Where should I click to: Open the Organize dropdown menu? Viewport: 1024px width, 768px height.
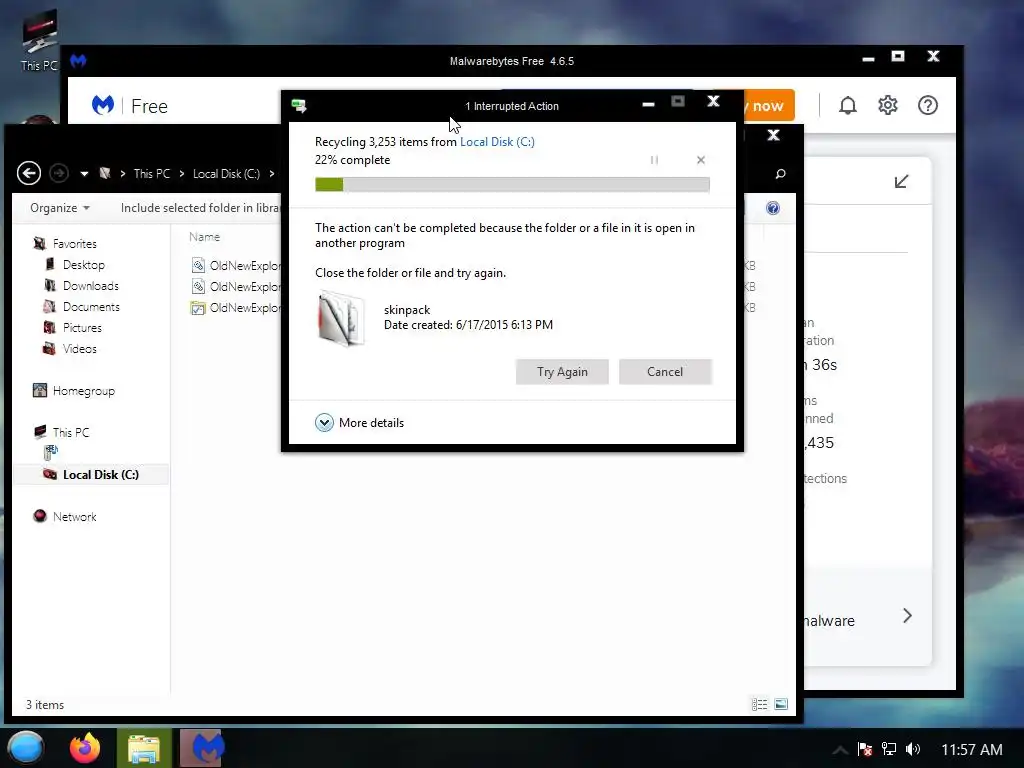click(59, 208)
